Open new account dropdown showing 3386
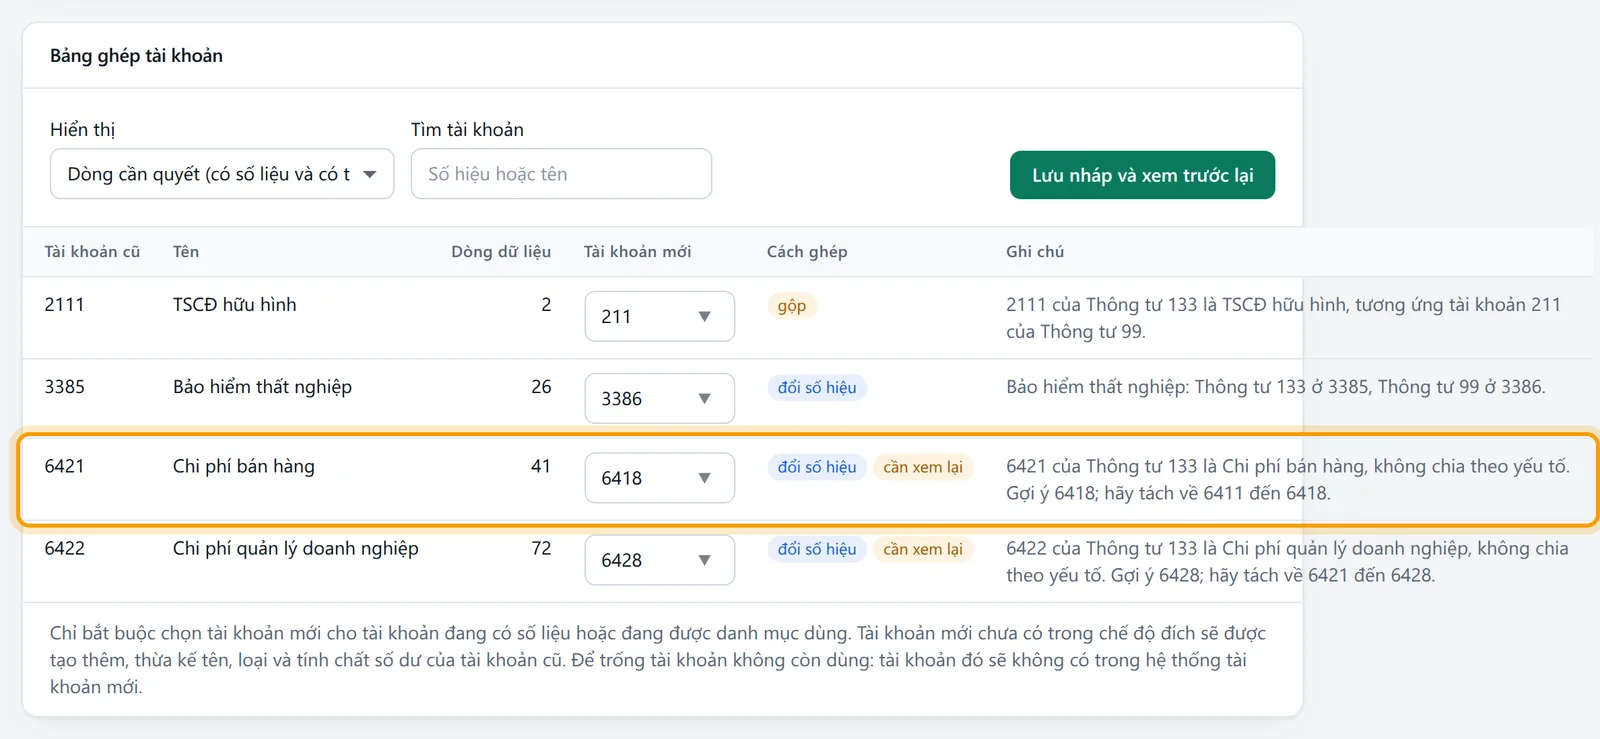This screenshot has height=739, width=1600. 660,398
